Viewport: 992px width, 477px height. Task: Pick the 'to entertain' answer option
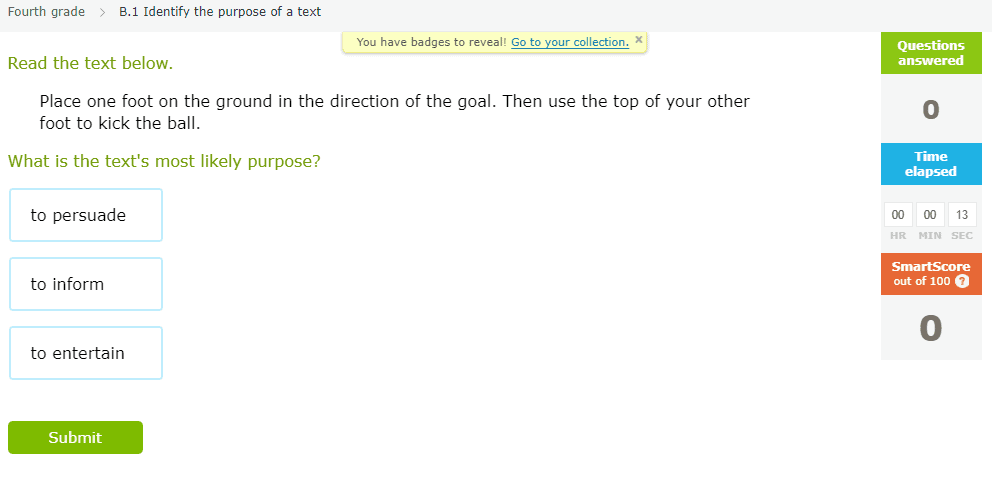pyautogui.click(x=86, y=353)
